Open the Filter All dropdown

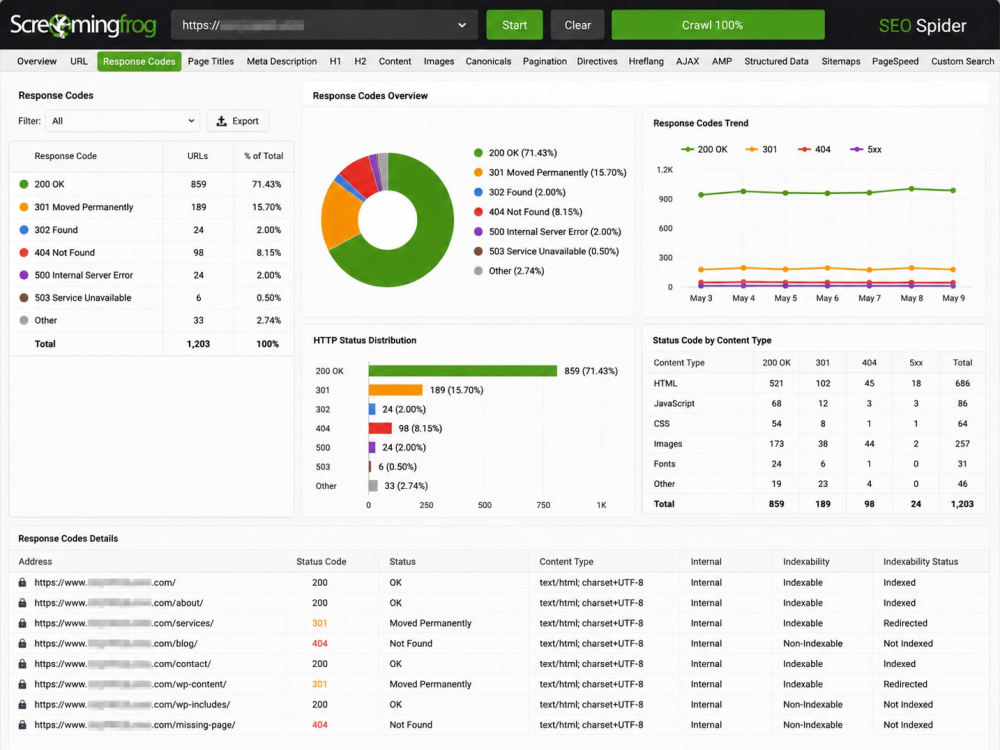pyautogui.click(x=122, y=121)
